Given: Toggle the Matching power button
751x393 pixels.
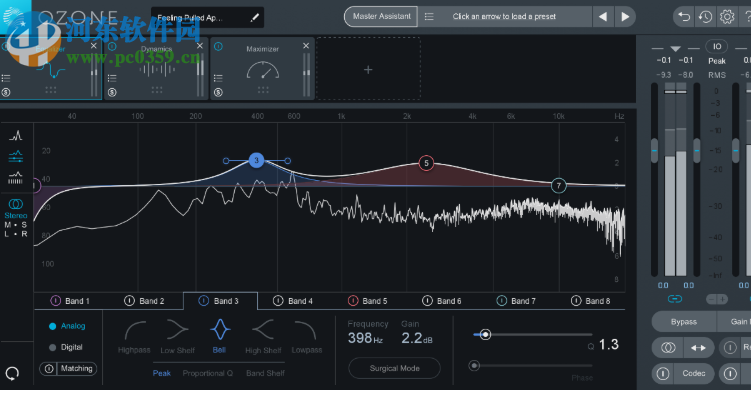Looking at the screenshot, I should tap(48, 369).
